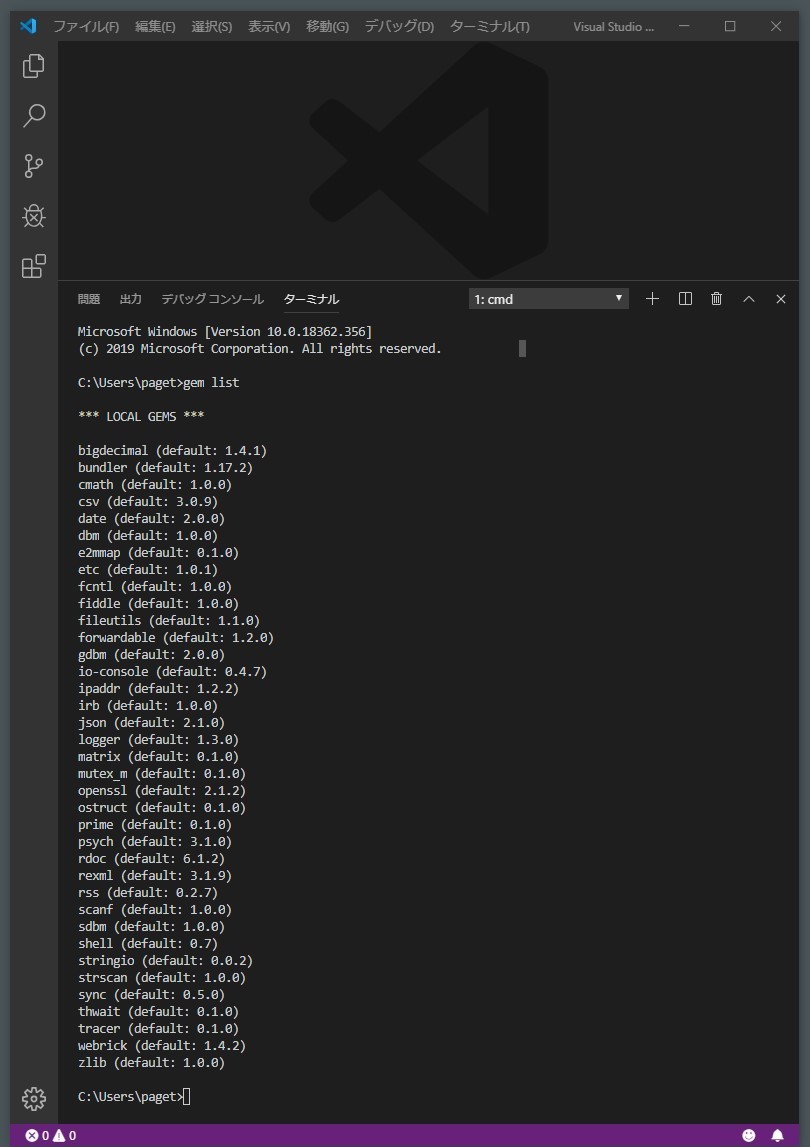Open the 表示(V) menu
The image size is (810, 1147).
coord(269,26)
